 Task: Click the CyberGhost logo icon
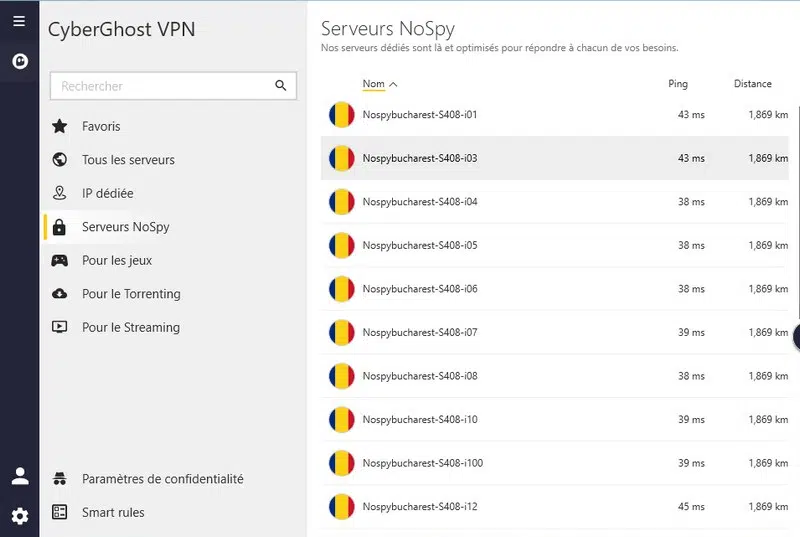coord(19,61)
